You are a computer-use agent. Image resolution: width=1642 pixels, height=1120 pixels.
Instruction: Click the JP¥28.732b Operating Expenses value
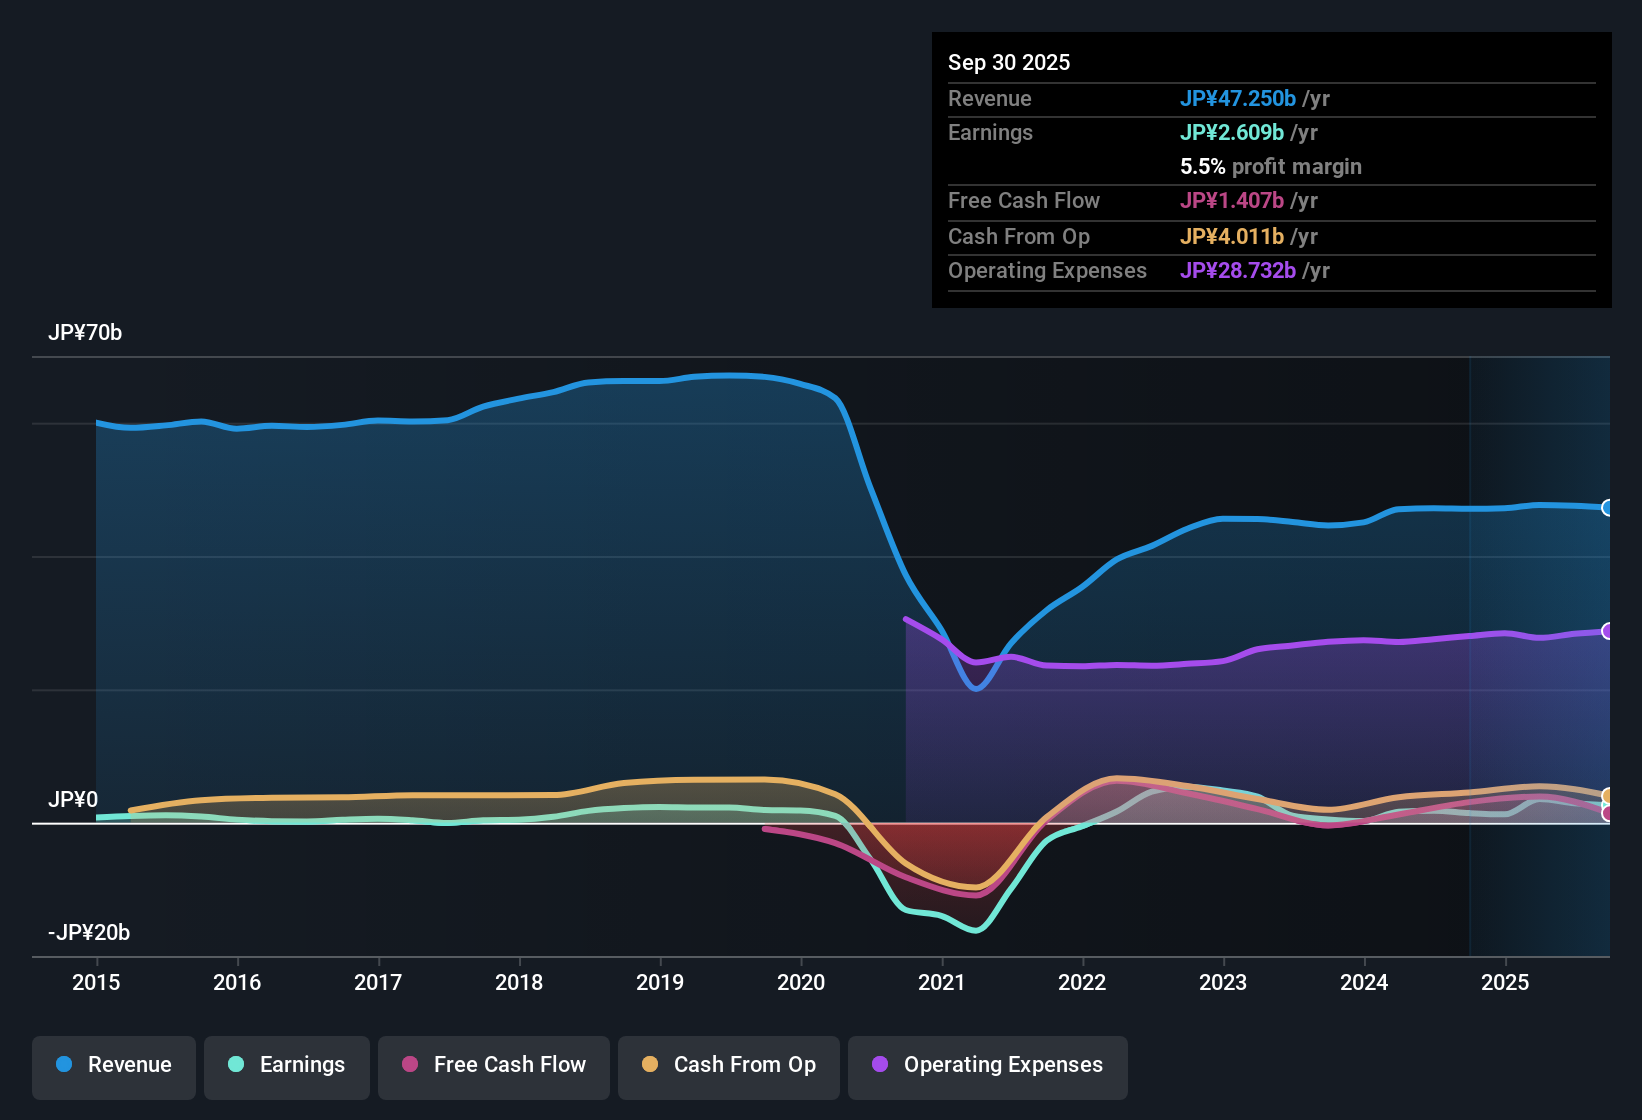click(x=1242, y=270)
